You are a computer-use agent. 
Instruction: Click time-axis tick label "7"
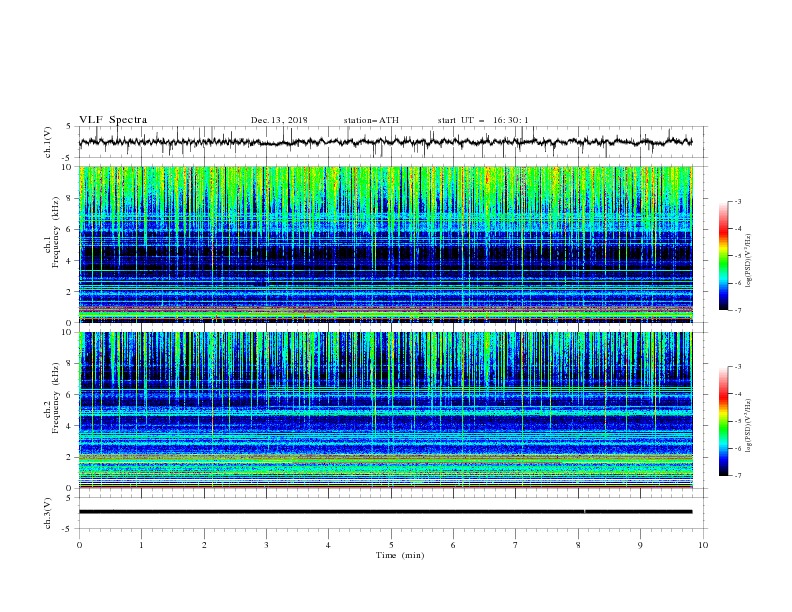pyautogui.click(x=516, y=545)
